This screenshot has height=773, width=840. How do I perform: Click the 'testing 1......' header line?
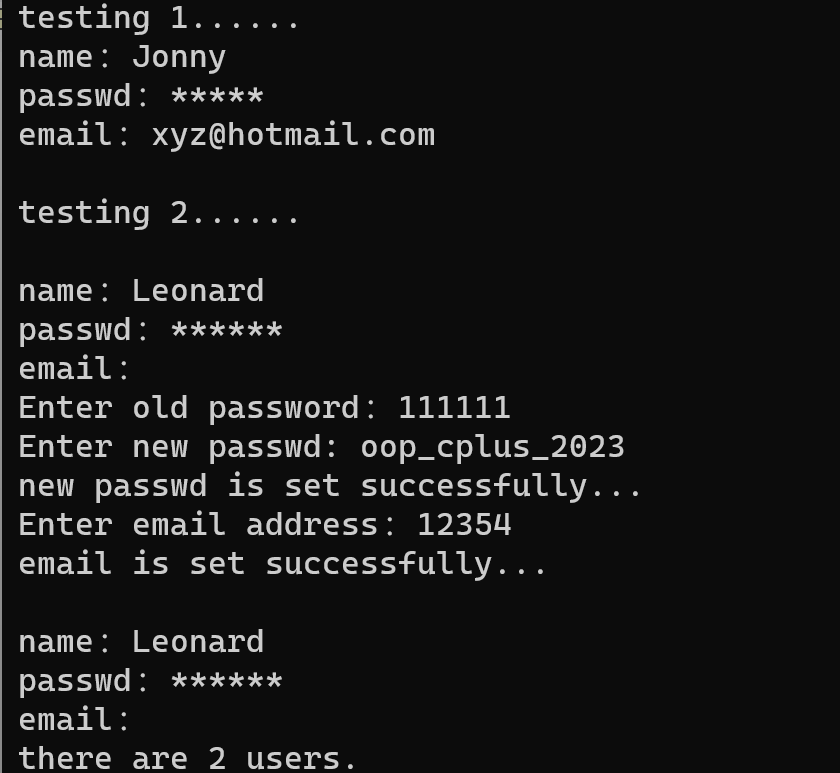159,17
